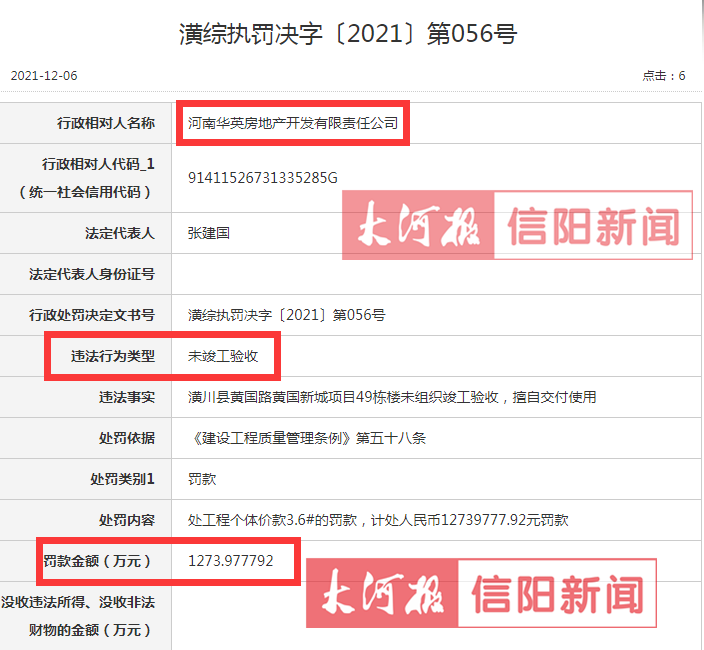Click the label 罚款金额（万元）
The width and height of the screenshot is (704, 650).
97,561
